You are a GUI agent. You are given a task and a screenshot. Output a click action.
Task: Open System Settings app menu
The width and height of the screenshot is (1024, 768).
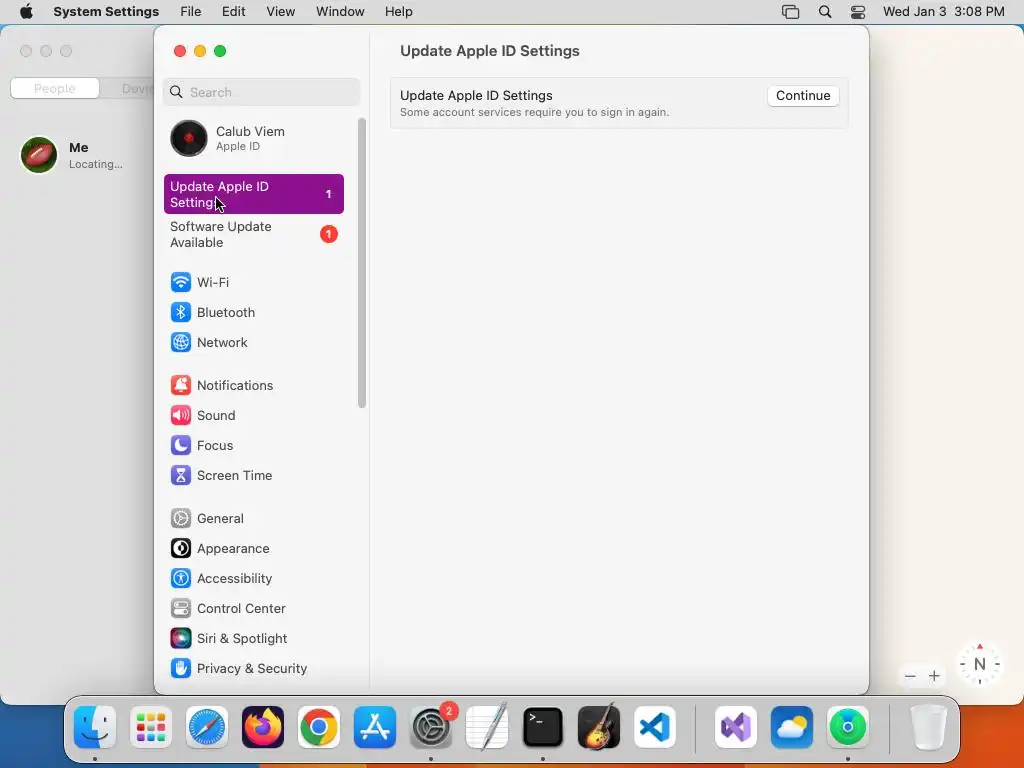point(106,12)
